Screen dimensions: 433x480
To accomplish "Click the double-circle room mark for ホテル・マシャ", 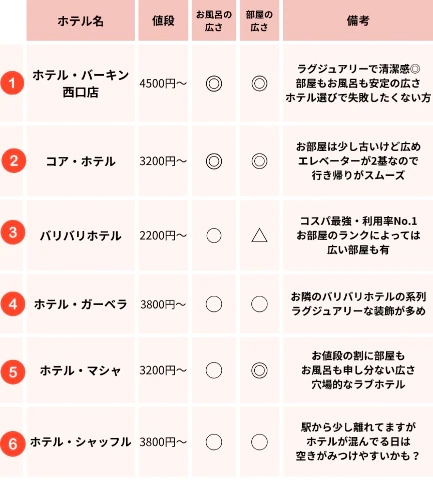I will (x=259, y=370).
